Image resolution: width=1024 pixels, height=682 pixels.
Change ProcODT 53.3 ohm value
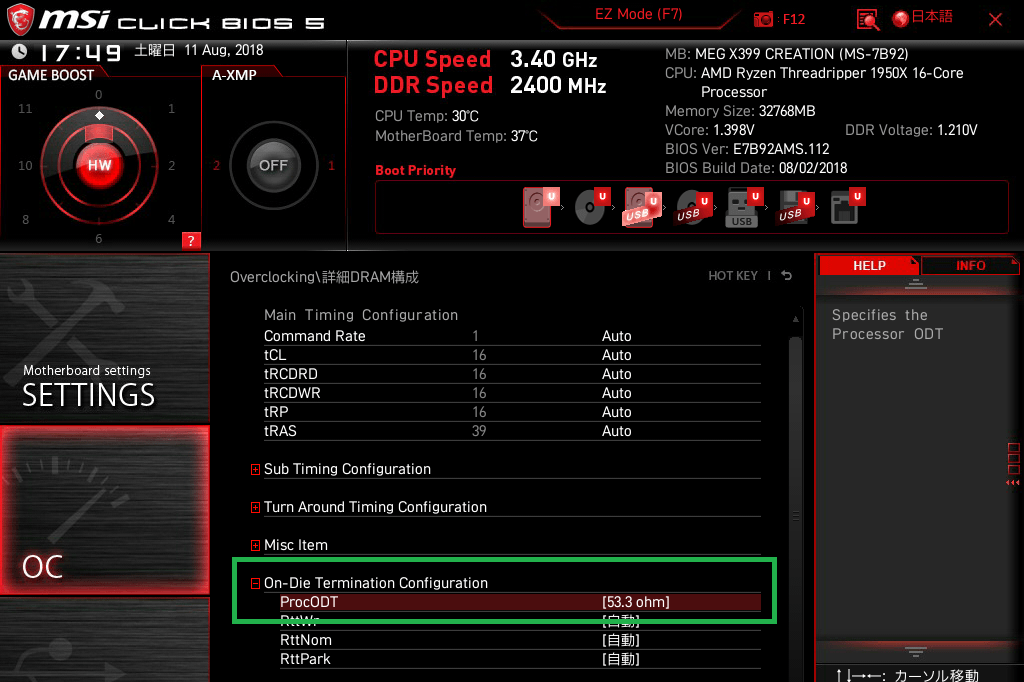pyautogui.click(x=635, y=602)
